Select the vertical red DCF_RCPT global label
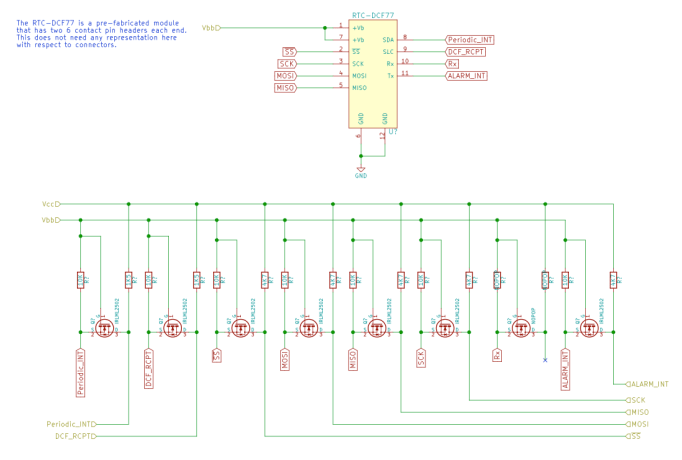Viewport: 682px width, 460px height. (x=149, y=369)
